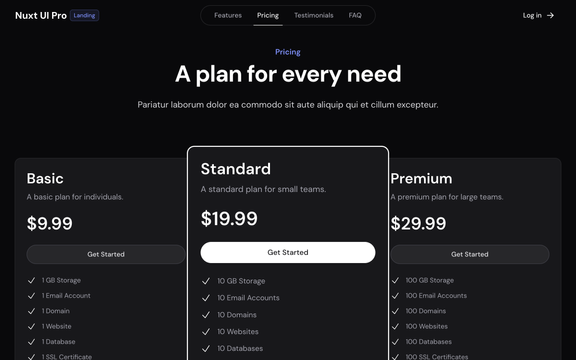Click the Landing badge
This screenshot has height=360, width=576.
(84, 15)
